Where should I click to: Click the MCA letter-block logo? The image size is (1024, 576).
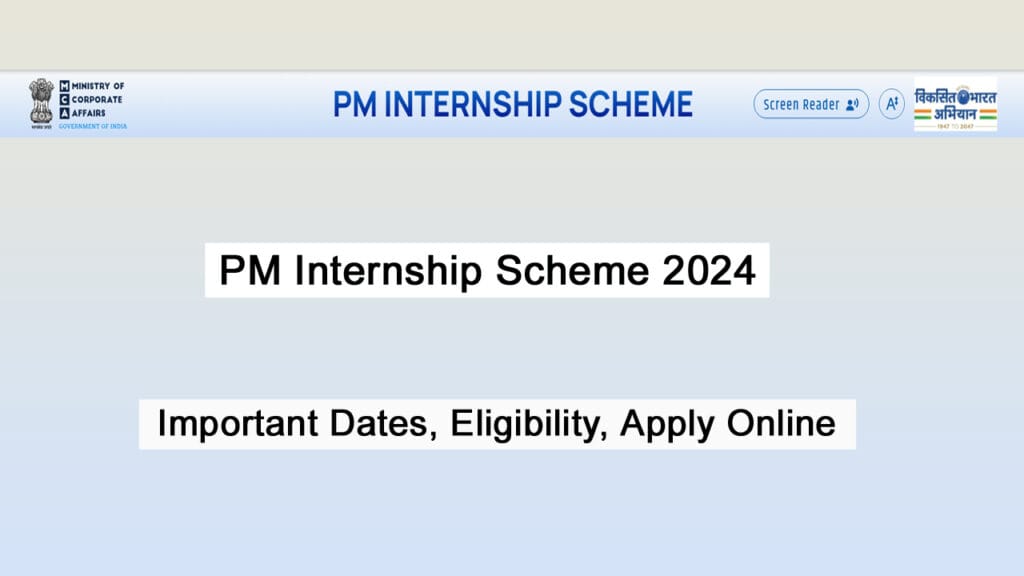[x=66, y=100]
